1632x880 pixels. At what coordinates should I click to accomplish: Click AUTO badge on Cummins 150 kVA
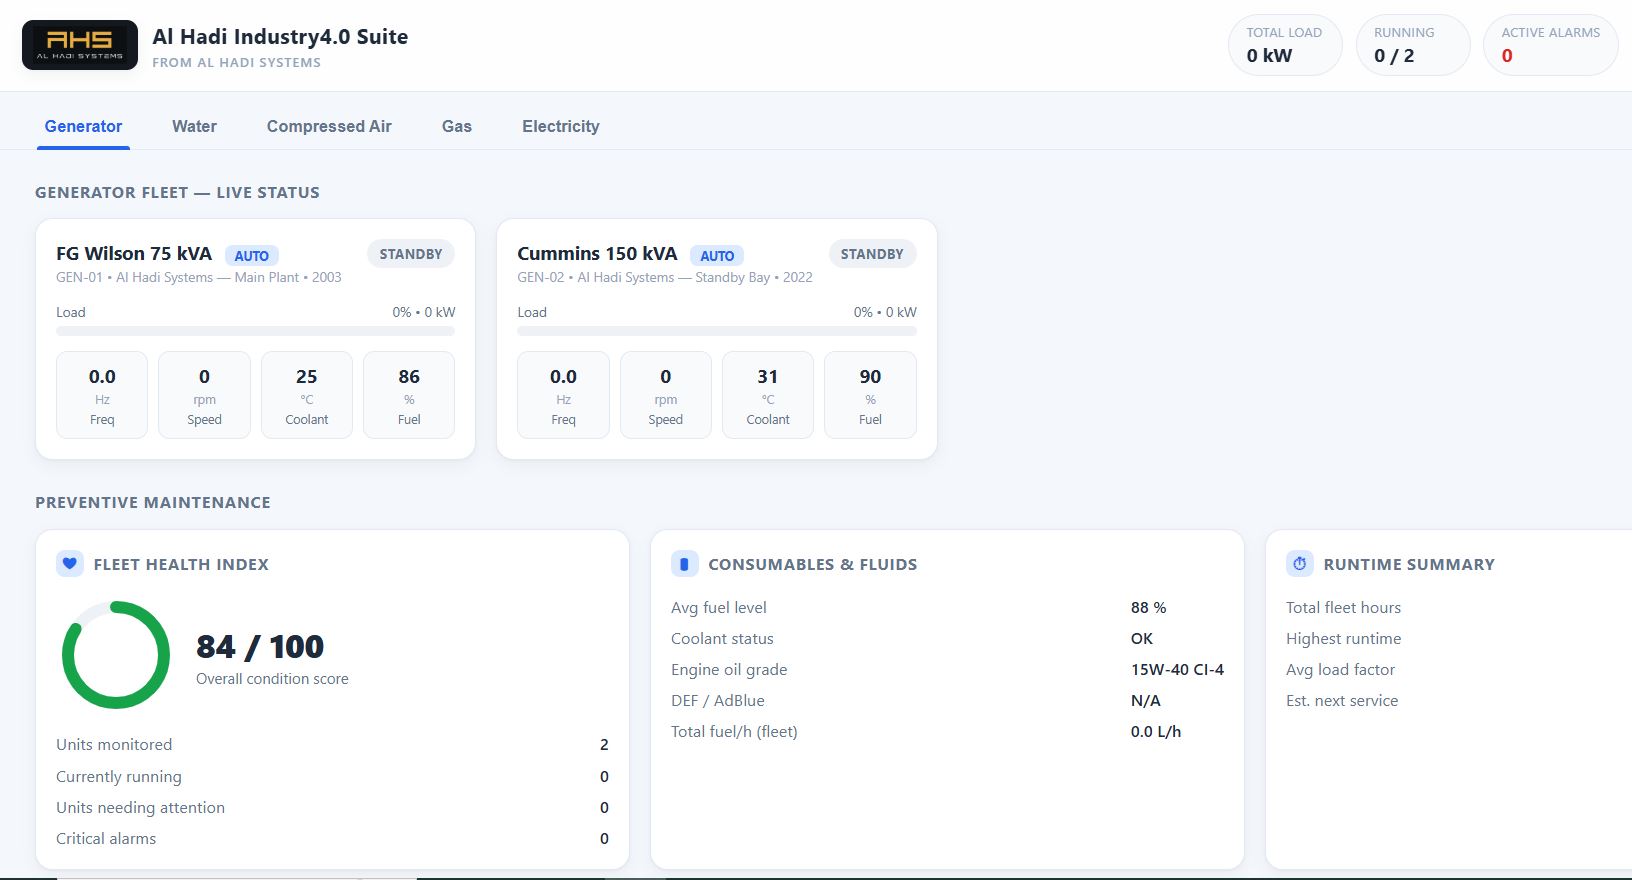[717, 255]
